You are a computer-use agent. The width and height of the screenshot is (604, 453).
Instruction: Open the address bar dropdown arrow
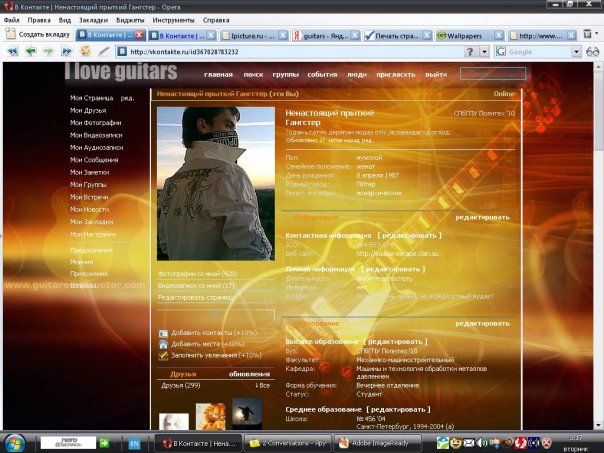tap(484, 52)
